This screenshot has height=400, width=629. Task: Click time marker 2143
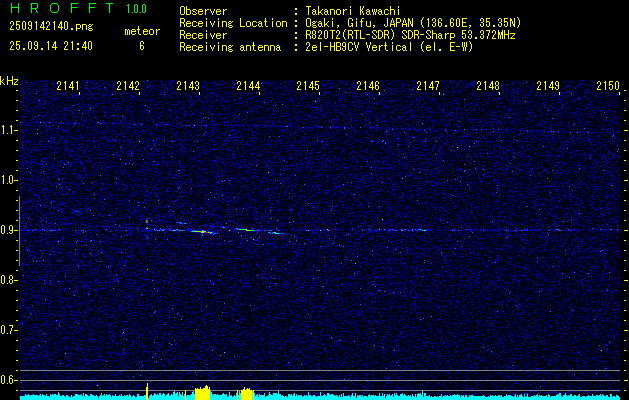188,85
